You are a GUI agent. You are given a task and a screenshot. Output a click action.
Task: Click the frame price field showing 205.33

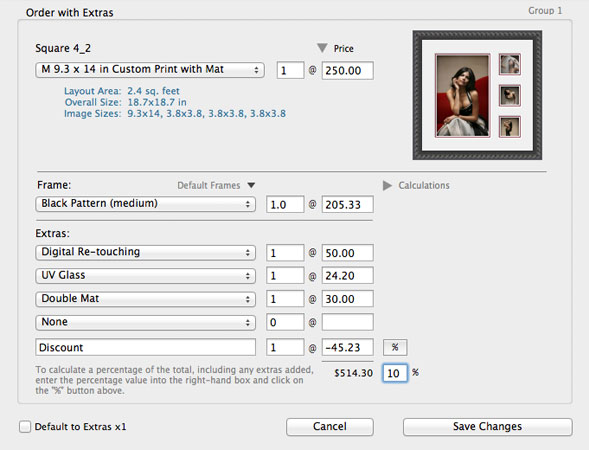click(347, 204)
